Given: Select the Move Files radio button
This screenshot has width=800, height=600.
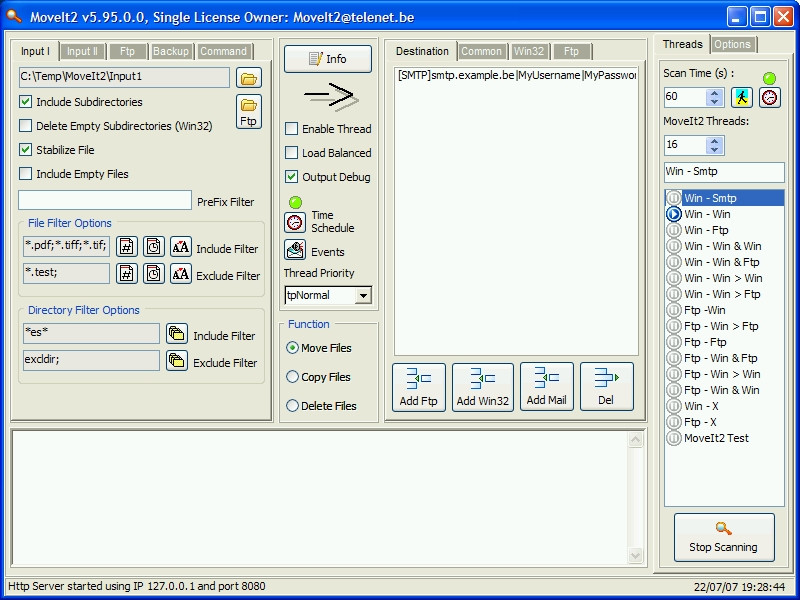Looking at the screenshot, I should click(x=292, y=347).
